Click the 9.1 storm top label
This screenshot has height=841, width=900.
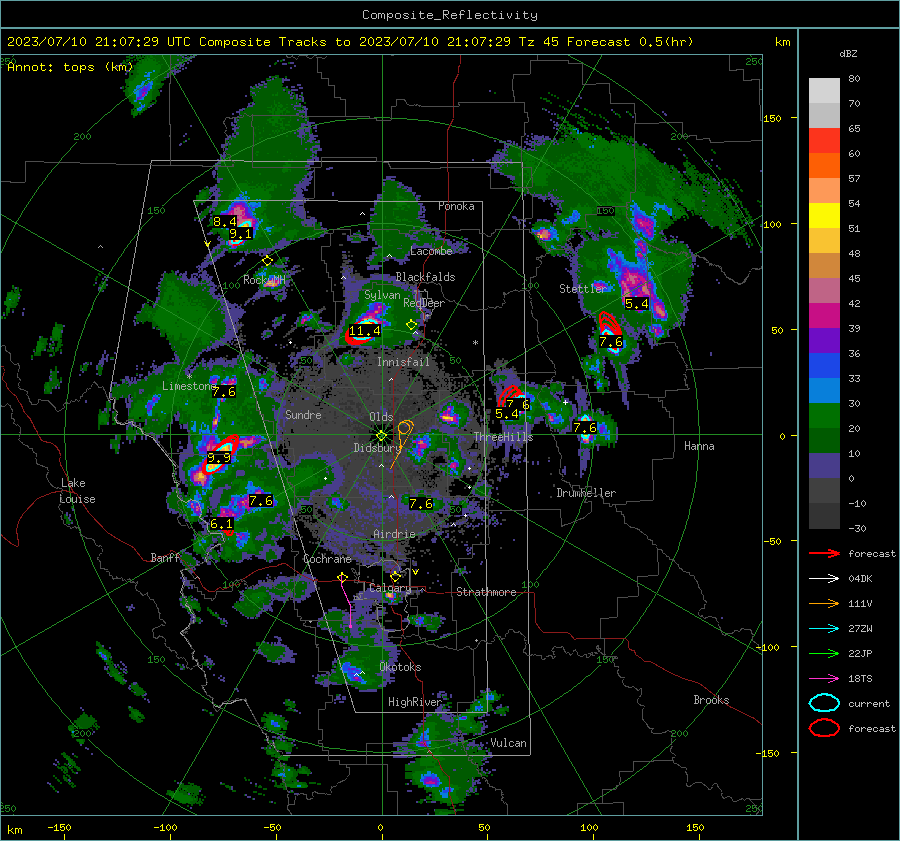point(240,234)
